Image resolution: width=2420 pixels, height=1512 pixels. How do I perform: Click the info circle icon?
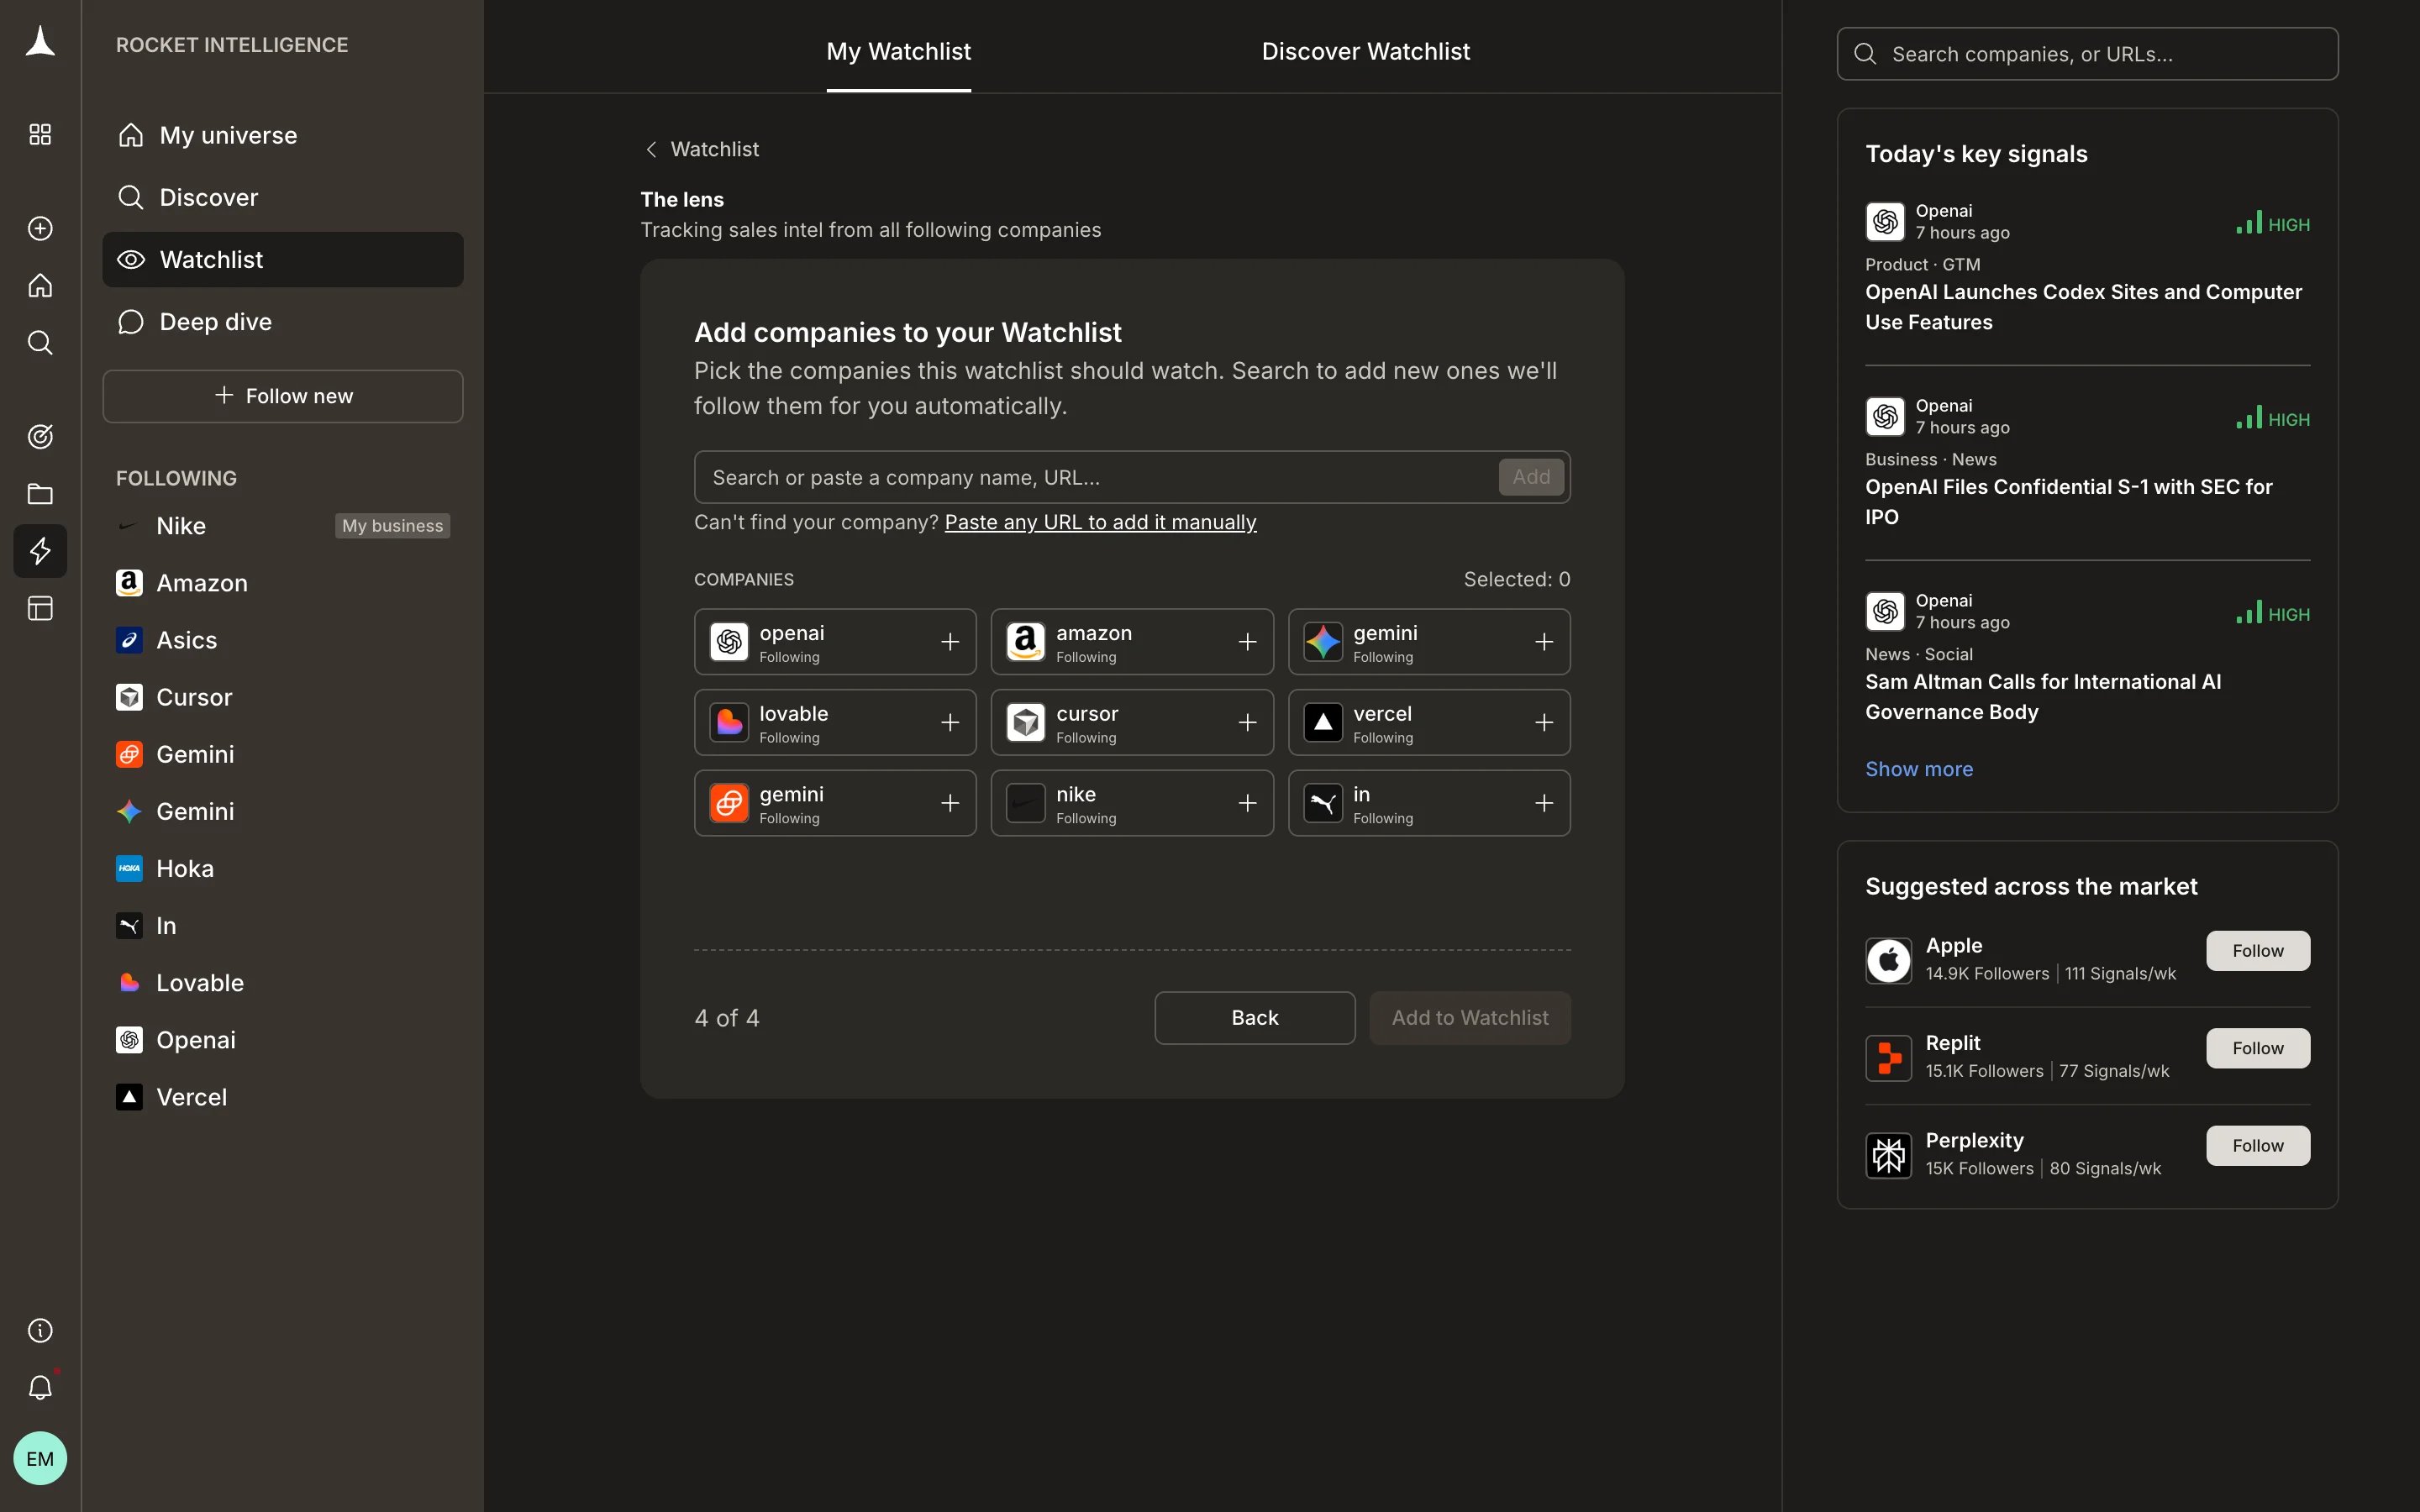(40, 1330)
